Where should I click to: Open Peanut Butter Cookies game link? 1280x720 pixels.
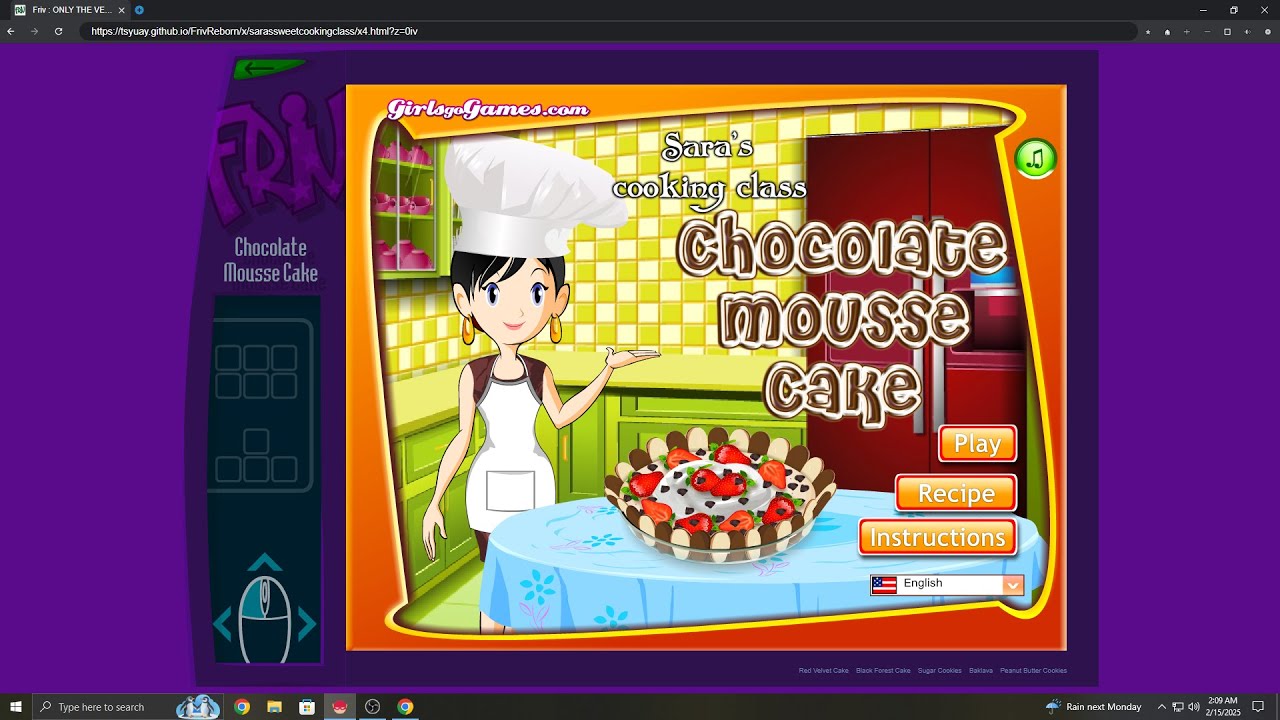point(1033,671)
